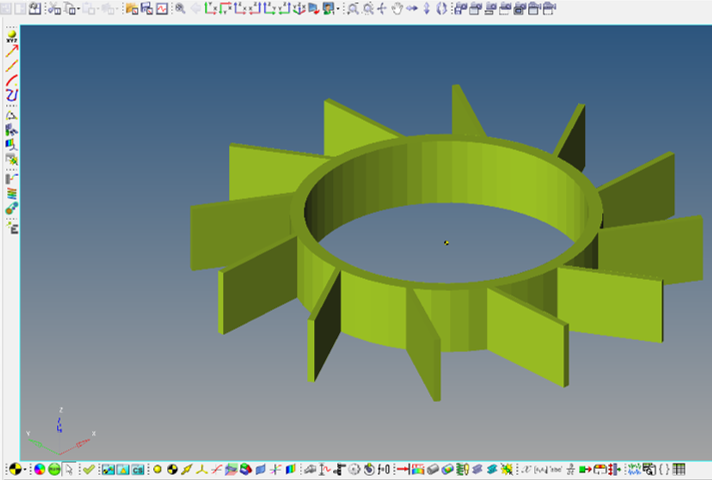
Task: Click the open folder icon in top toolbar
Action: [131, 9]
